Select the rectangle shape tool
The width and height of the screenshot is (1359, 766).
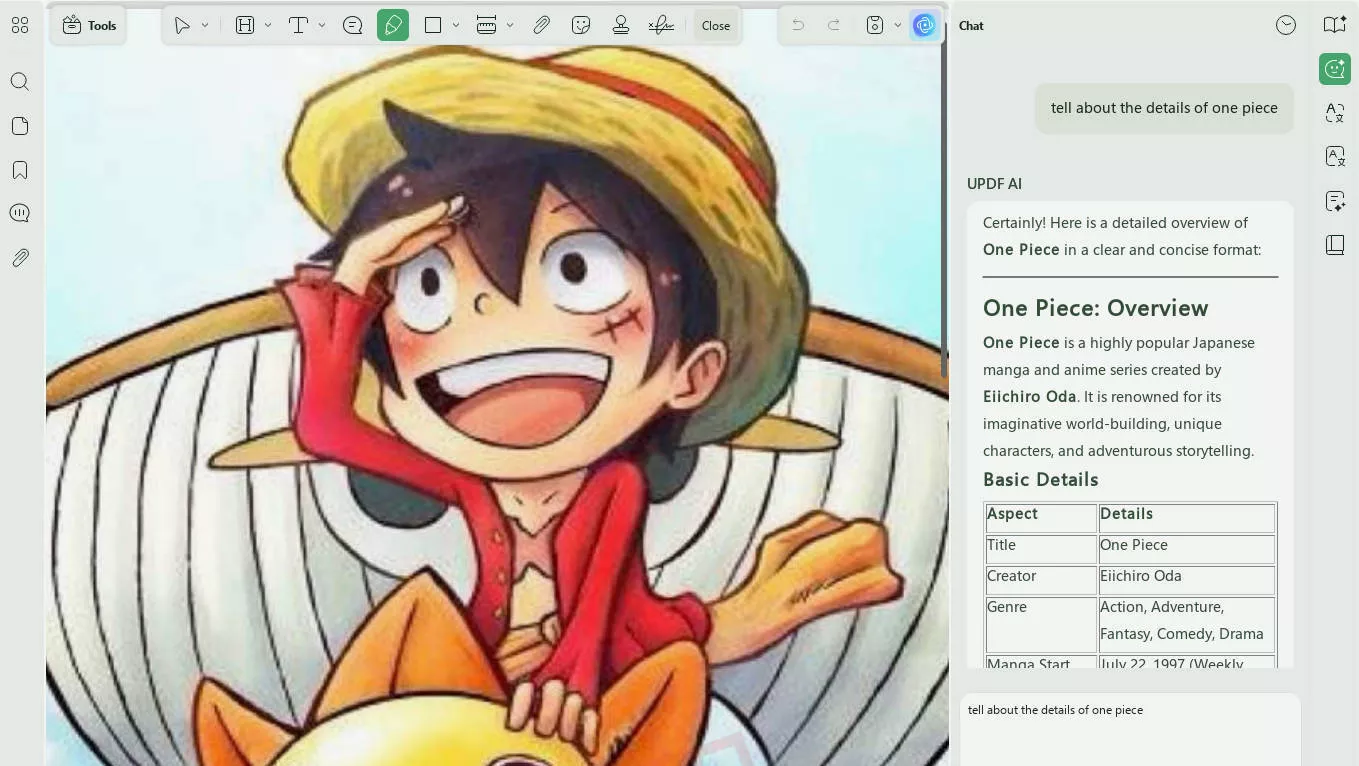point(433,26)
